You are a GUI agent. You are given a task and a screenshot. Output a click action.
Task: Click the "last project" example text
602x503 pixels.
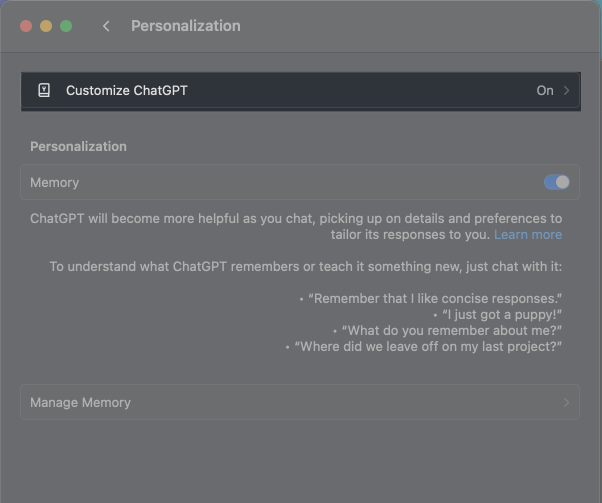[x=427, y=346]
